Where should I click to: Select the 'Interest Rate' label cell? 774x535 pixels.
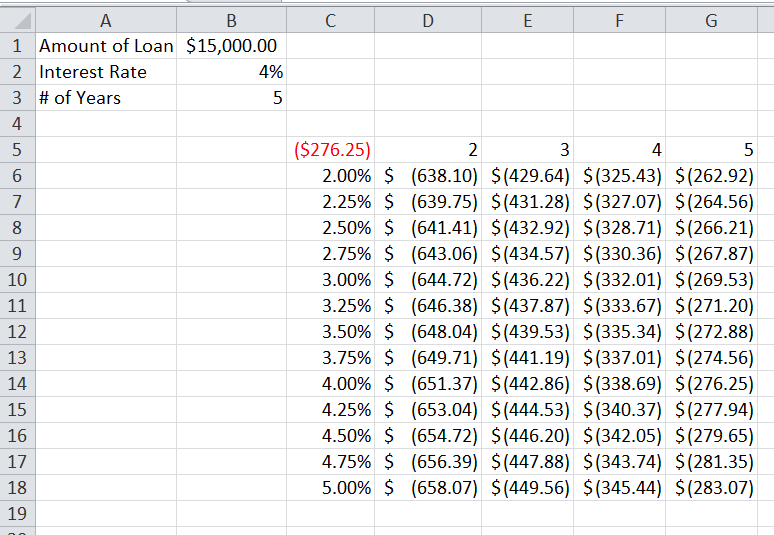[x=106, y=72]
